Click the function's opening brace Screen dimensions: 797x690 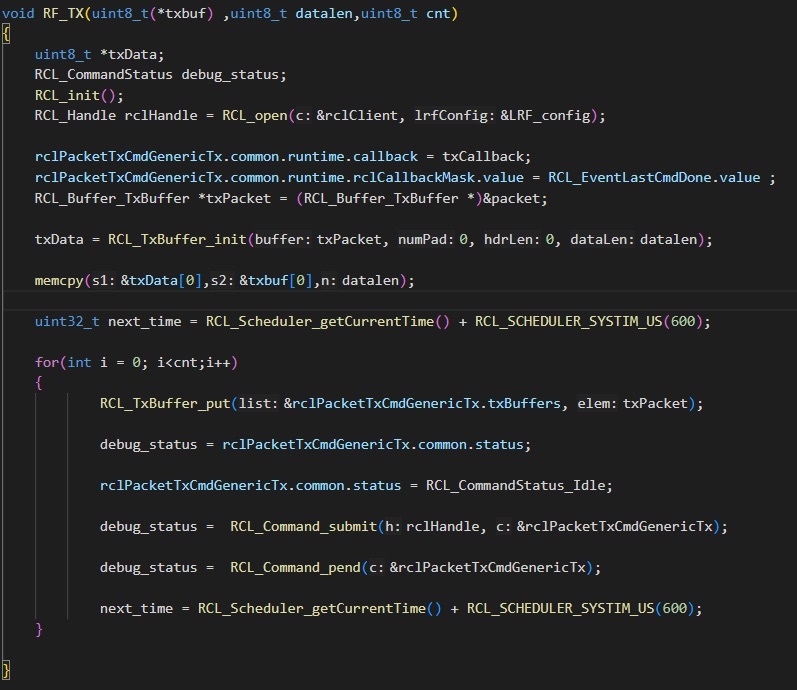pyautogui.click(x=6, y=34)
